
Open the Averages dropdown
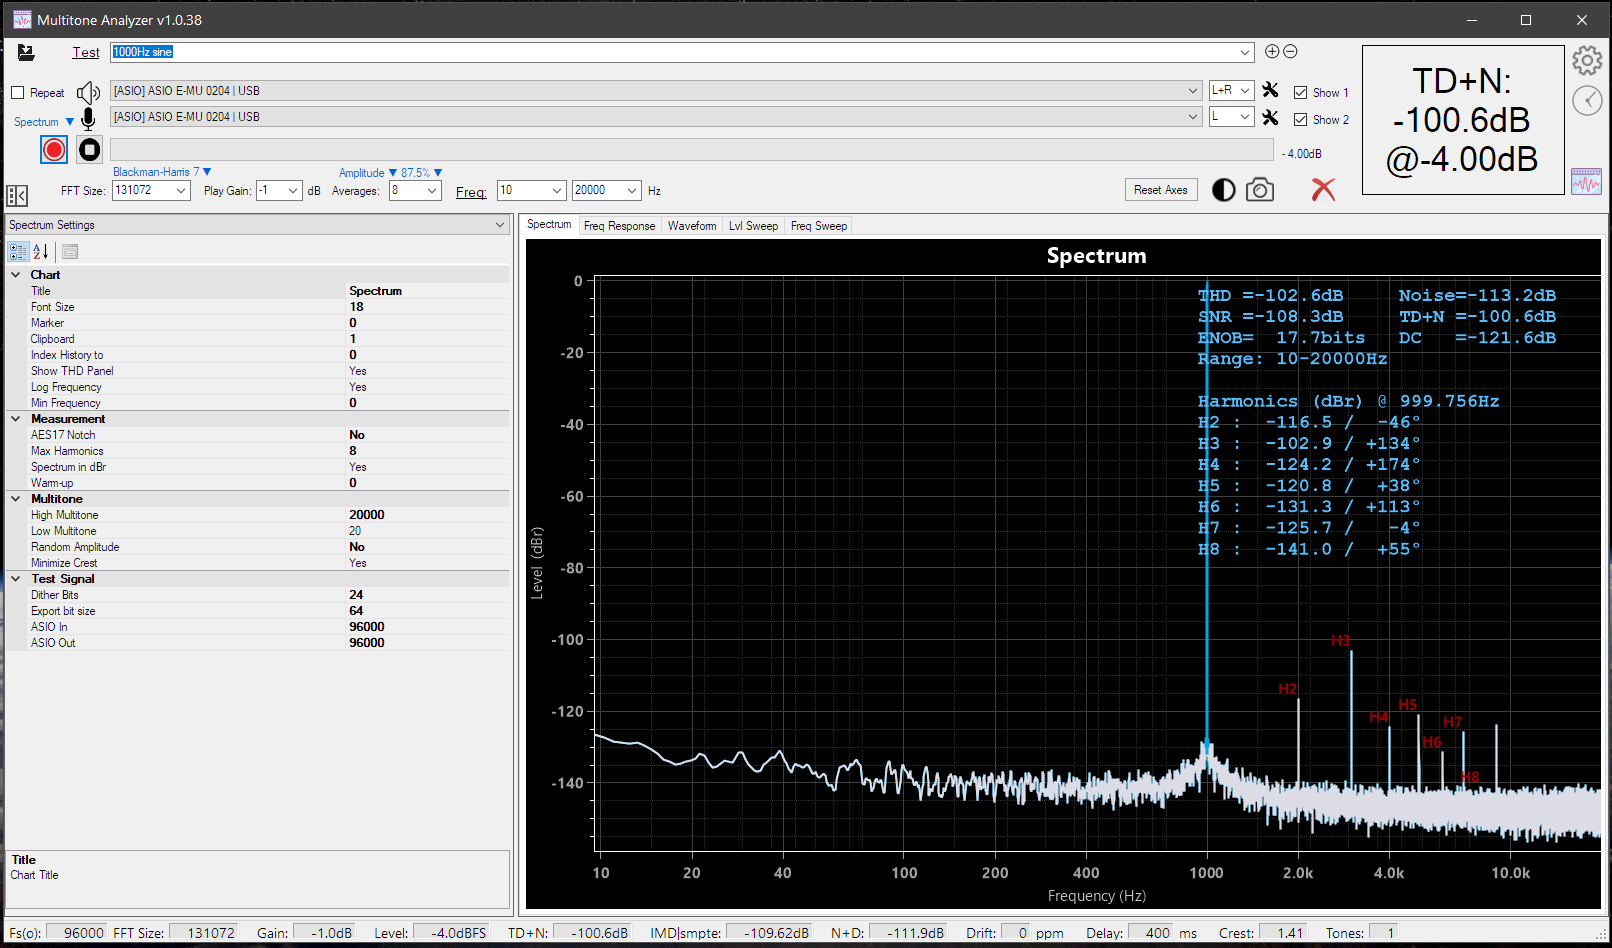click(432, 190)
